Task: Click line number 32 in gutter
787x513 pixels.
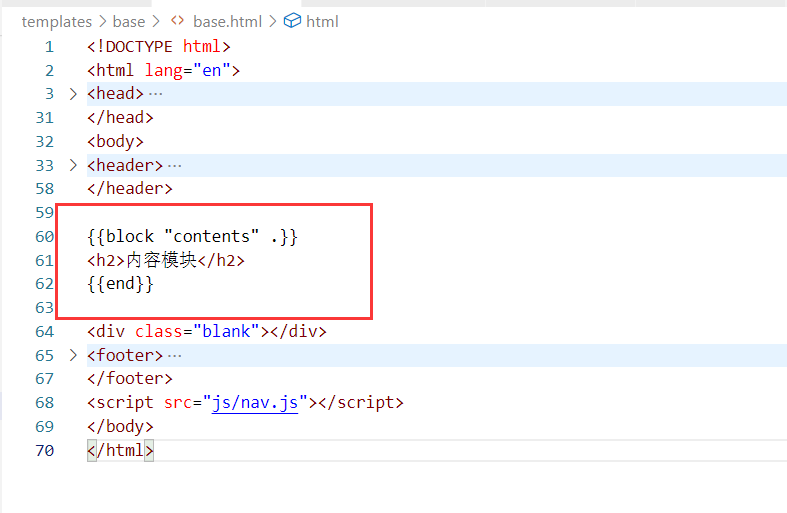Action: pos(45,142)
